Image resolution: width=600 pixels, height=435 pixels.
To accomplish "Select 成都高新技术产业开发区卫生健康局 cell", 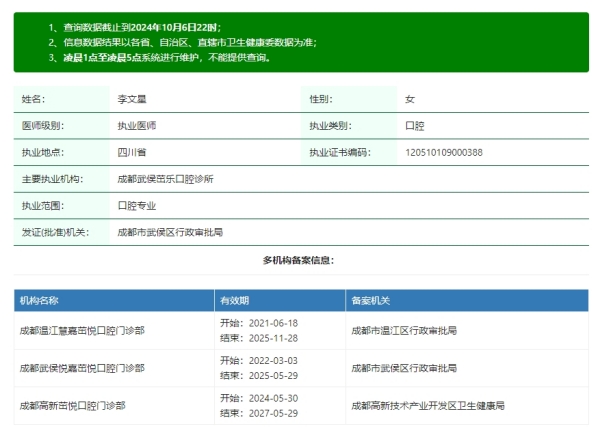I will pyautogui.click(x=428, y=406).
